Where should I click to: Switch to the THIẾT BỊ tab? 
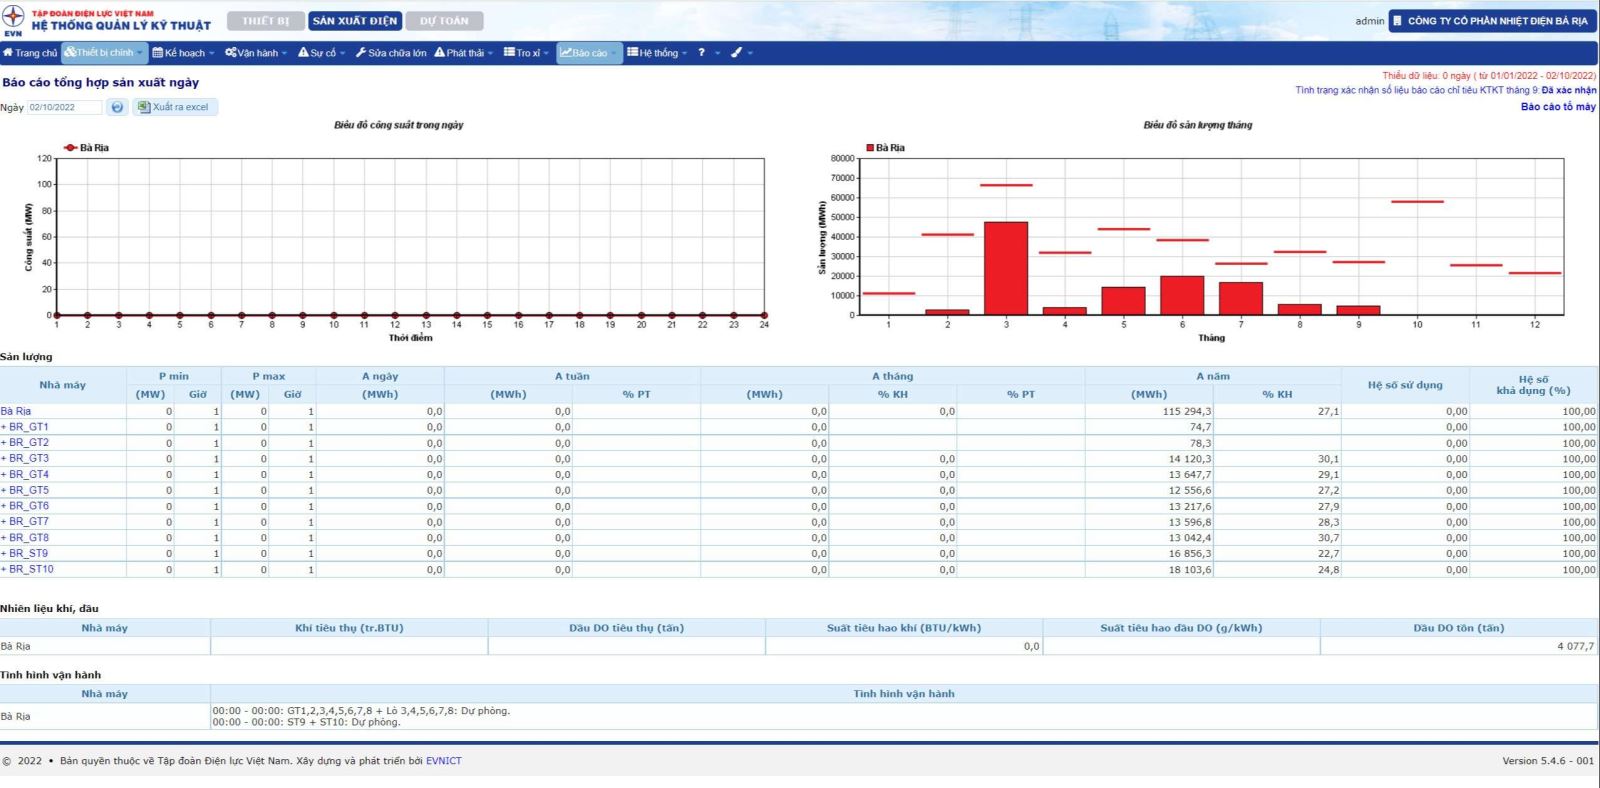coord(265,21)
